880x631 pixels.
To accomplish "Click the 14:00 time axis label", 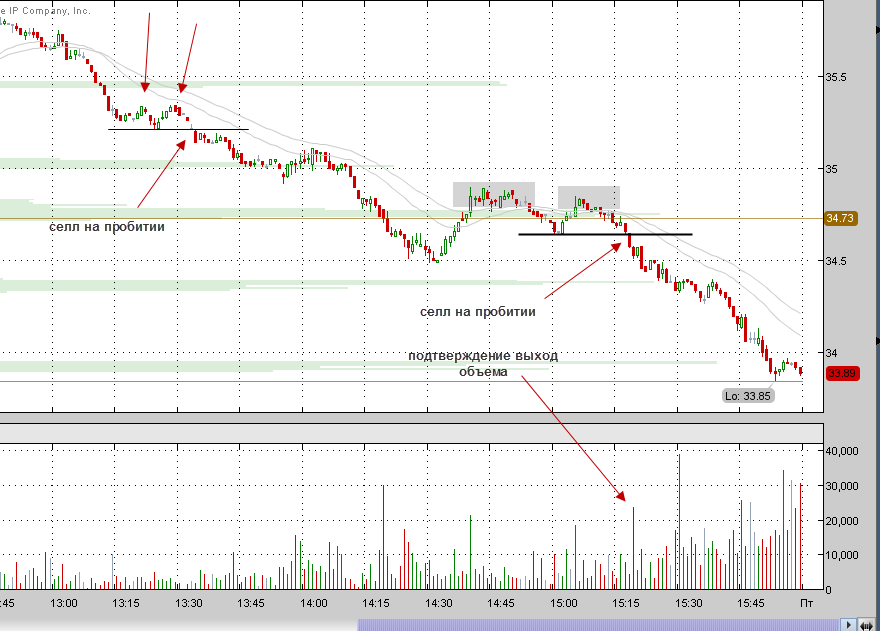I will (x=314, y=603).
